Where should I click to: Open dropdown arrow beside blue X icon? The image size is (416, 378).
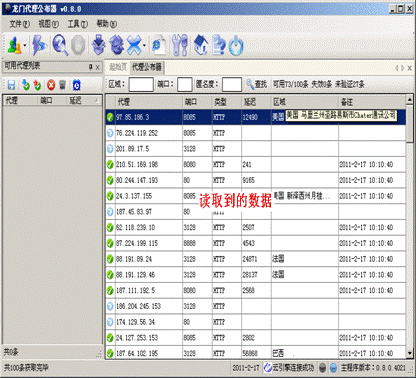tap(144, 46)
